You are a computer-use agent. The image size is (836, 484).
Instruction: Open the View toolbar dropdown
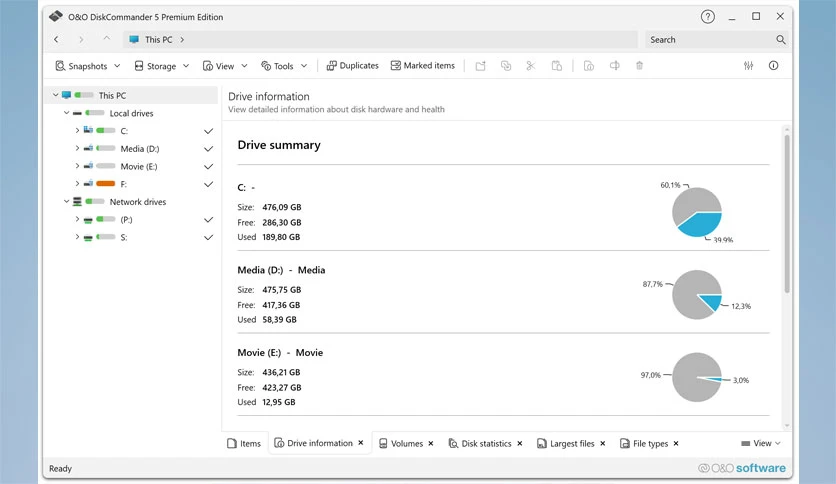tap(225, 66)
